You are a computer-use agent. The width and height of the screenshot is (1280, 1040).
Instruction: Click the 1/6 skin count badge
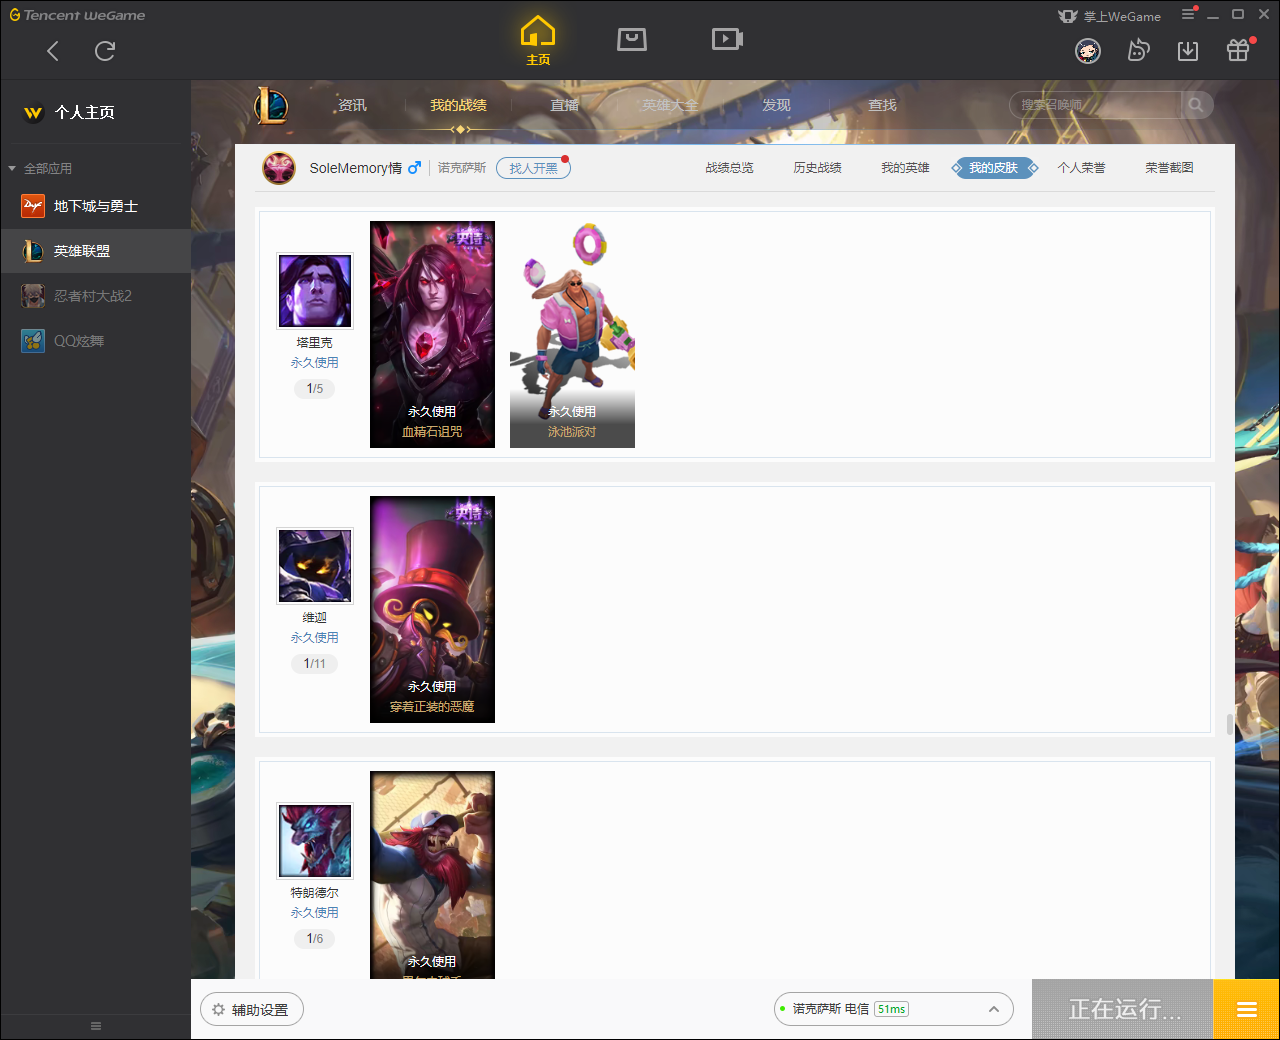pos(315,939)
